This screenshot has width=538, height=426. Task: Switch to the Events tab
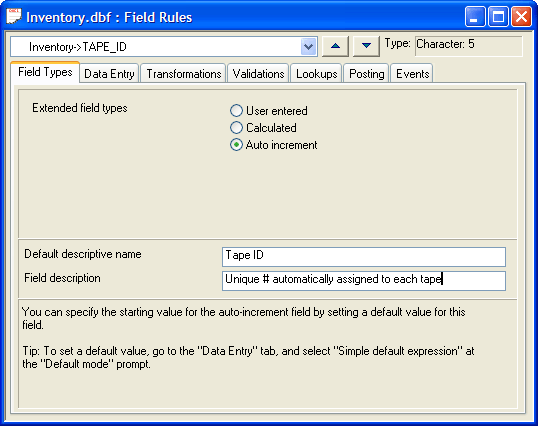(x=412, y=73)
